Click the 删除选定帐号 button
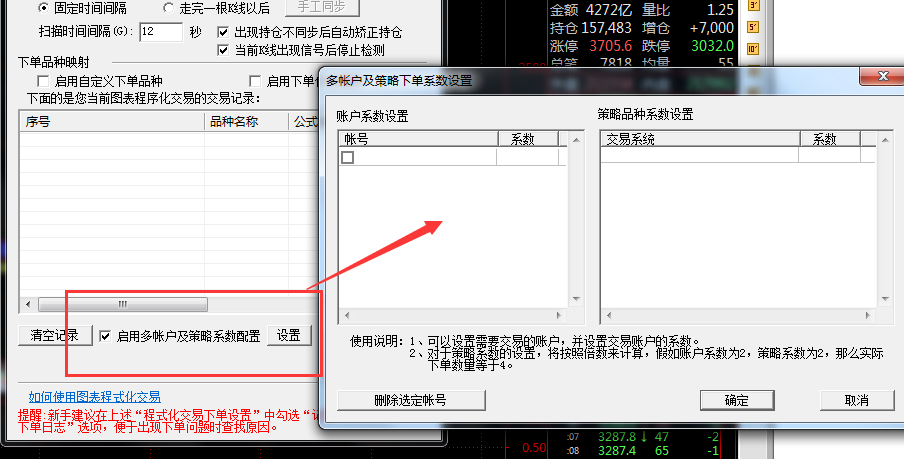 click(410, 400)
